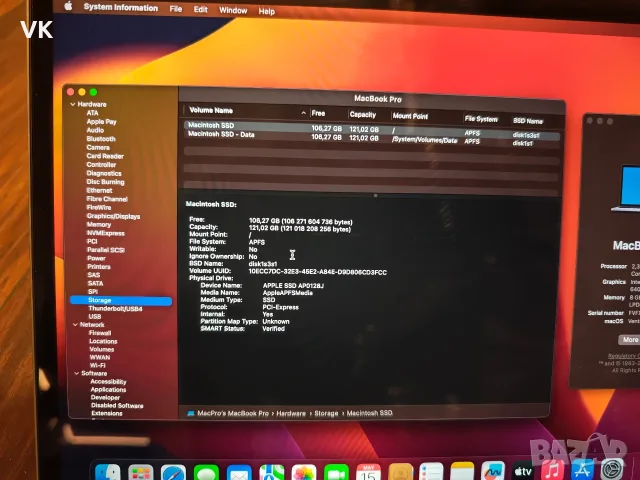The height and width of the screenshot is (480, 640).
Task: Open the File menu
Action: (176, 9)
